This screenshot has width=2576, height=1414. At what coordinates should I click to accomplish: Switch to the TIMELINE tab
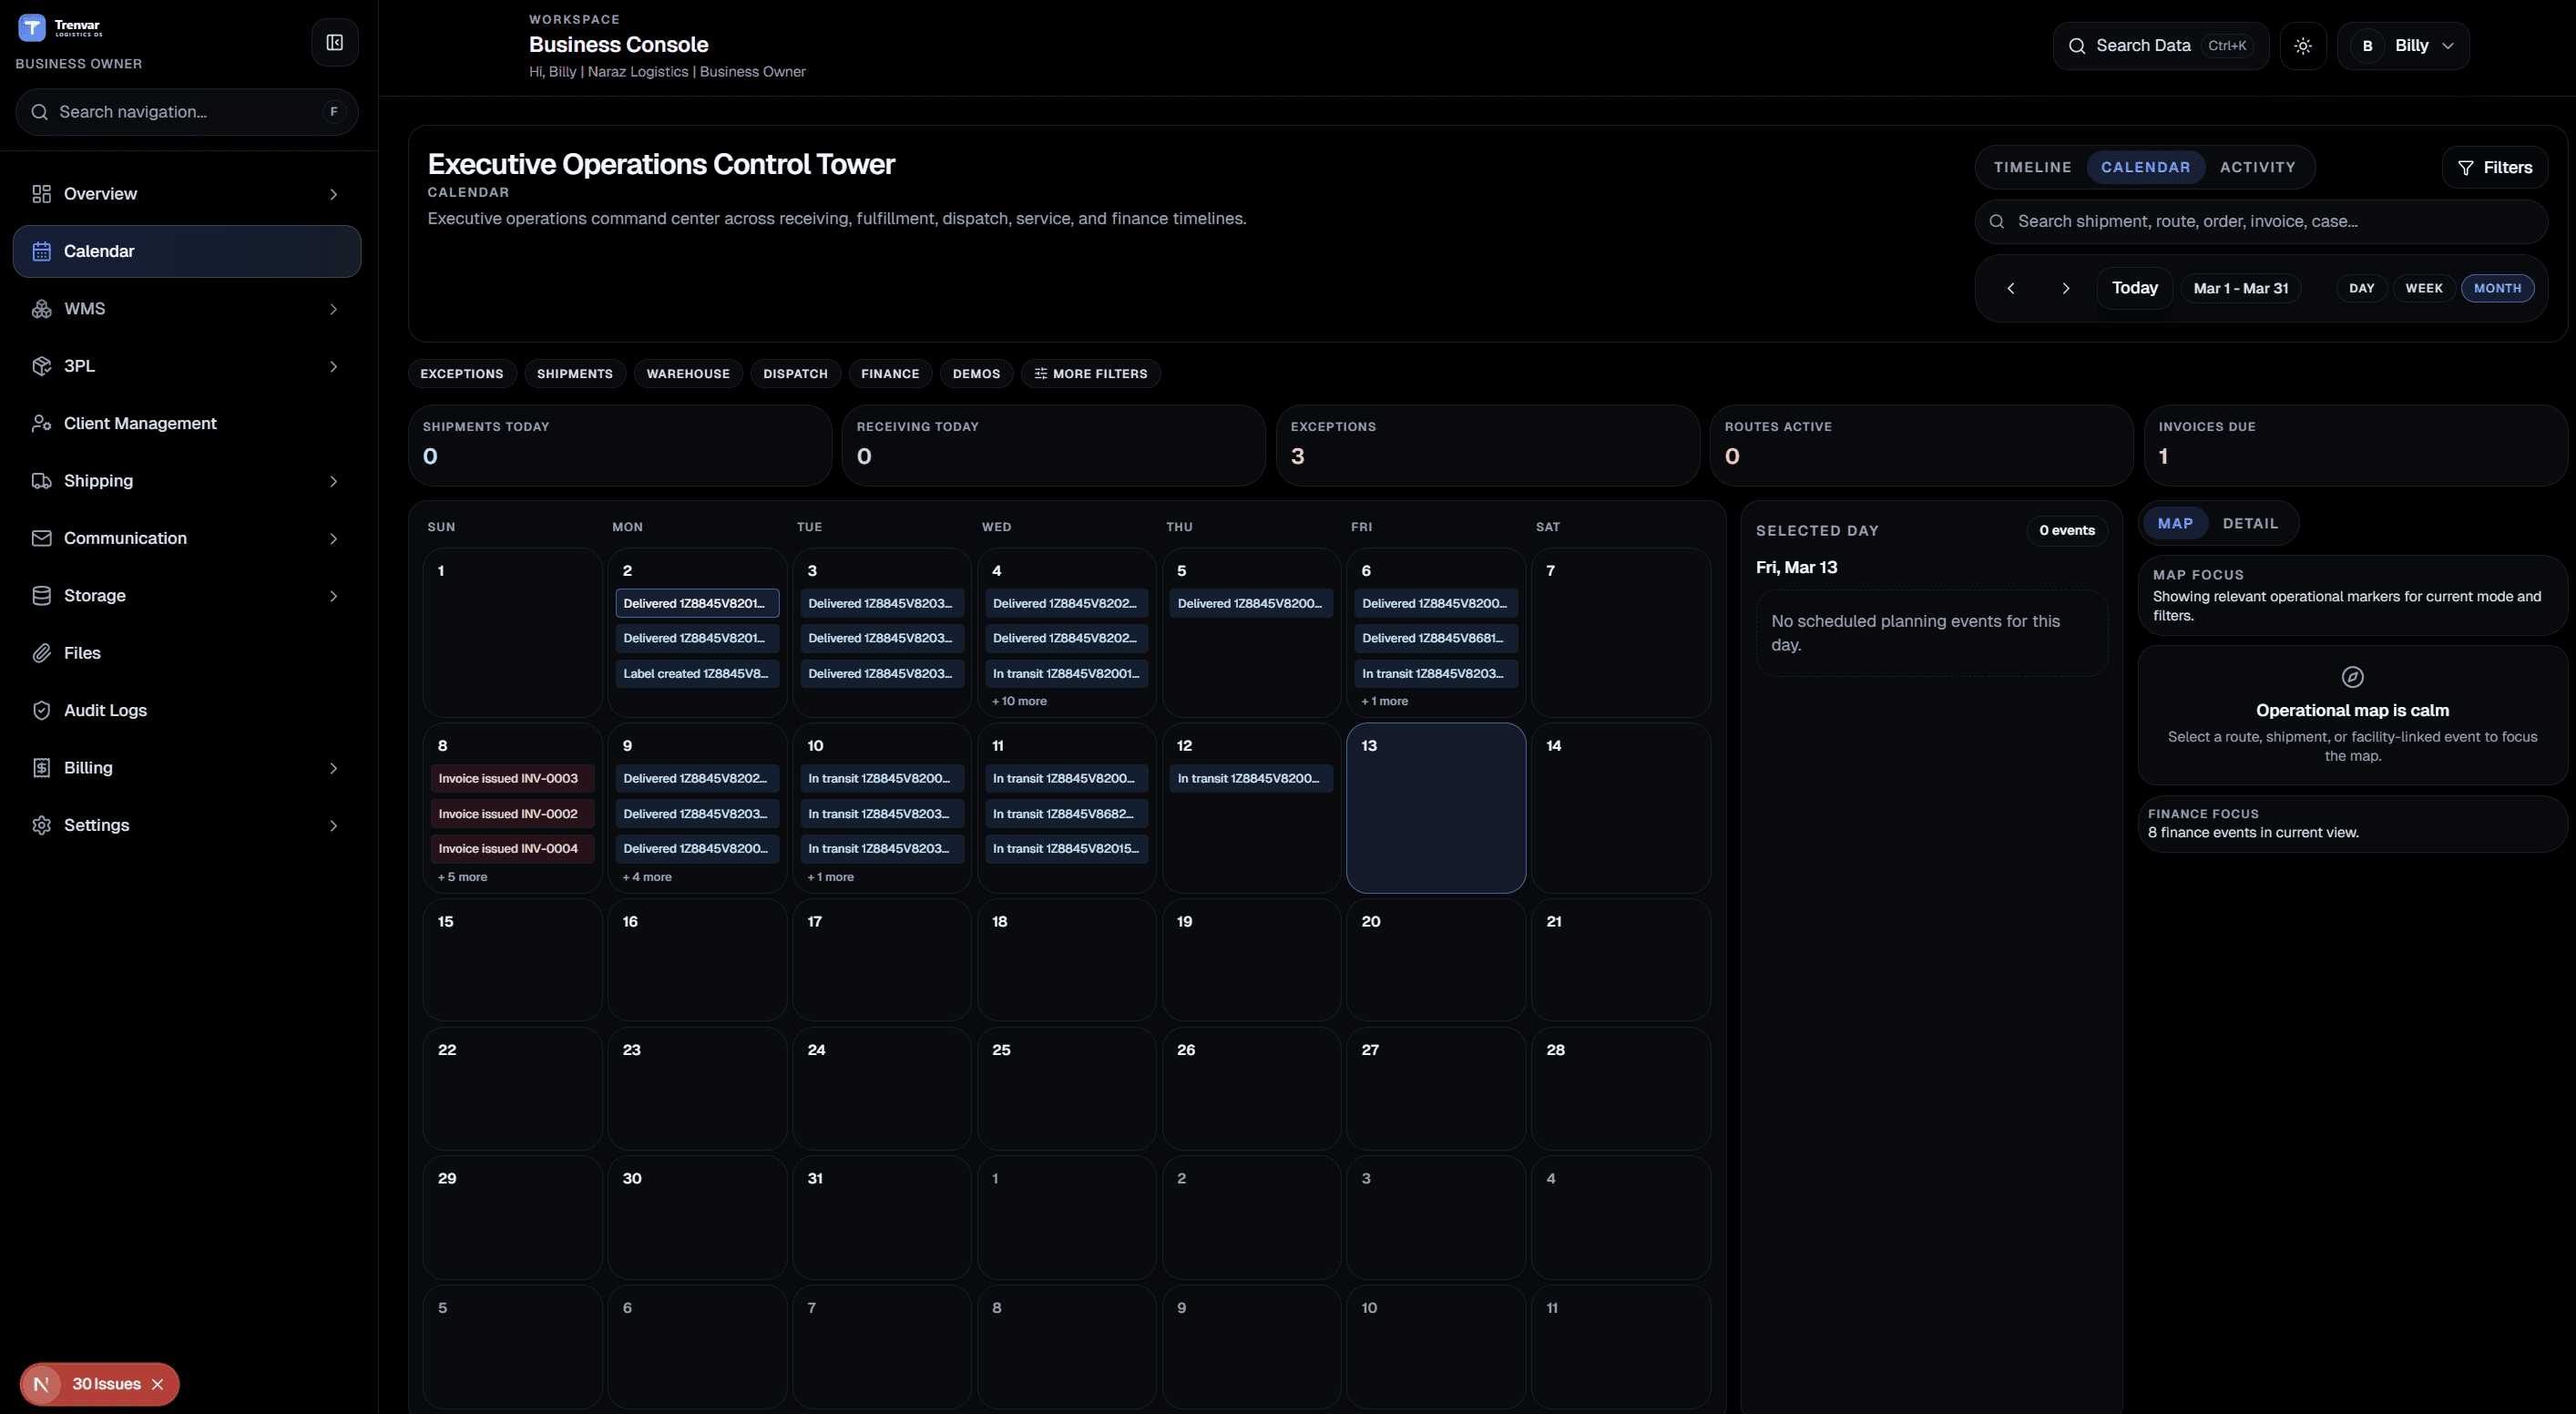click(x=2032, y=166)
